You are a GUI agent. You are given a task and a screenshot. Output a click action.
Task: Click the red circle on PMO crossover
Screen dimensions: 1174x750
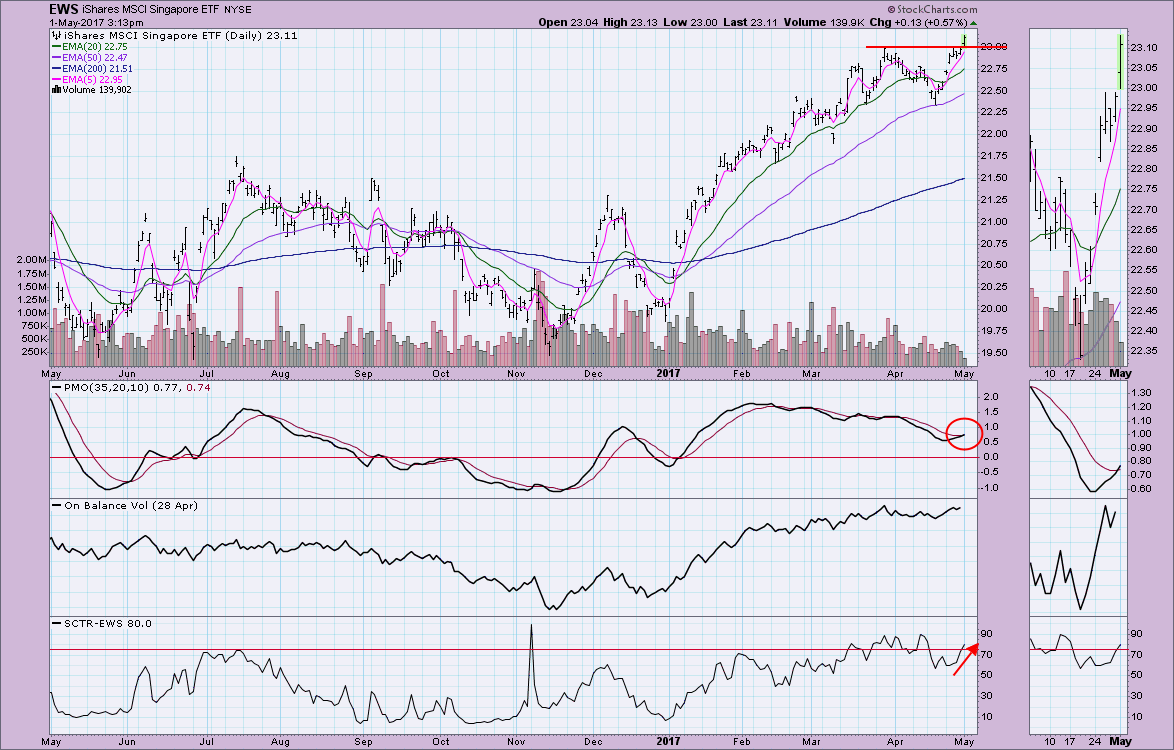coord(960,435)
